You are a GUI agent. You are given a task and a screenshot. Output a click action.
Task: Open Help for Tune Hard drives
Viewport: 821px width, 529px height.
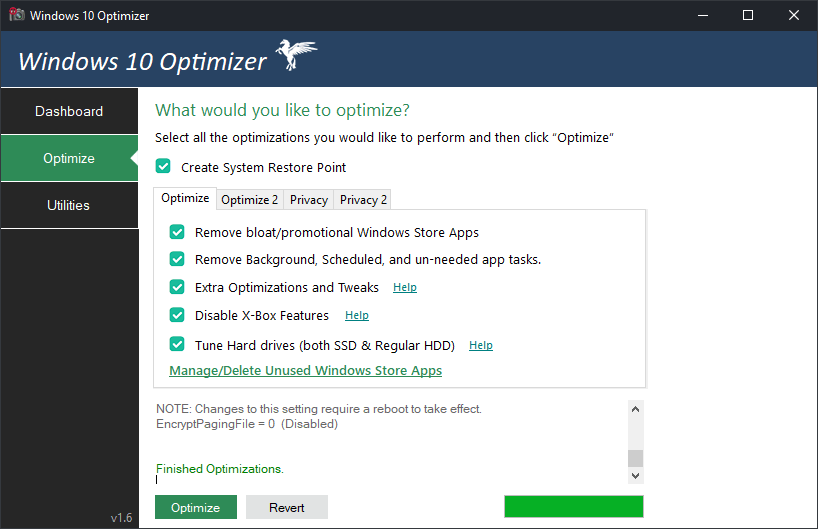tap(481, 345)
